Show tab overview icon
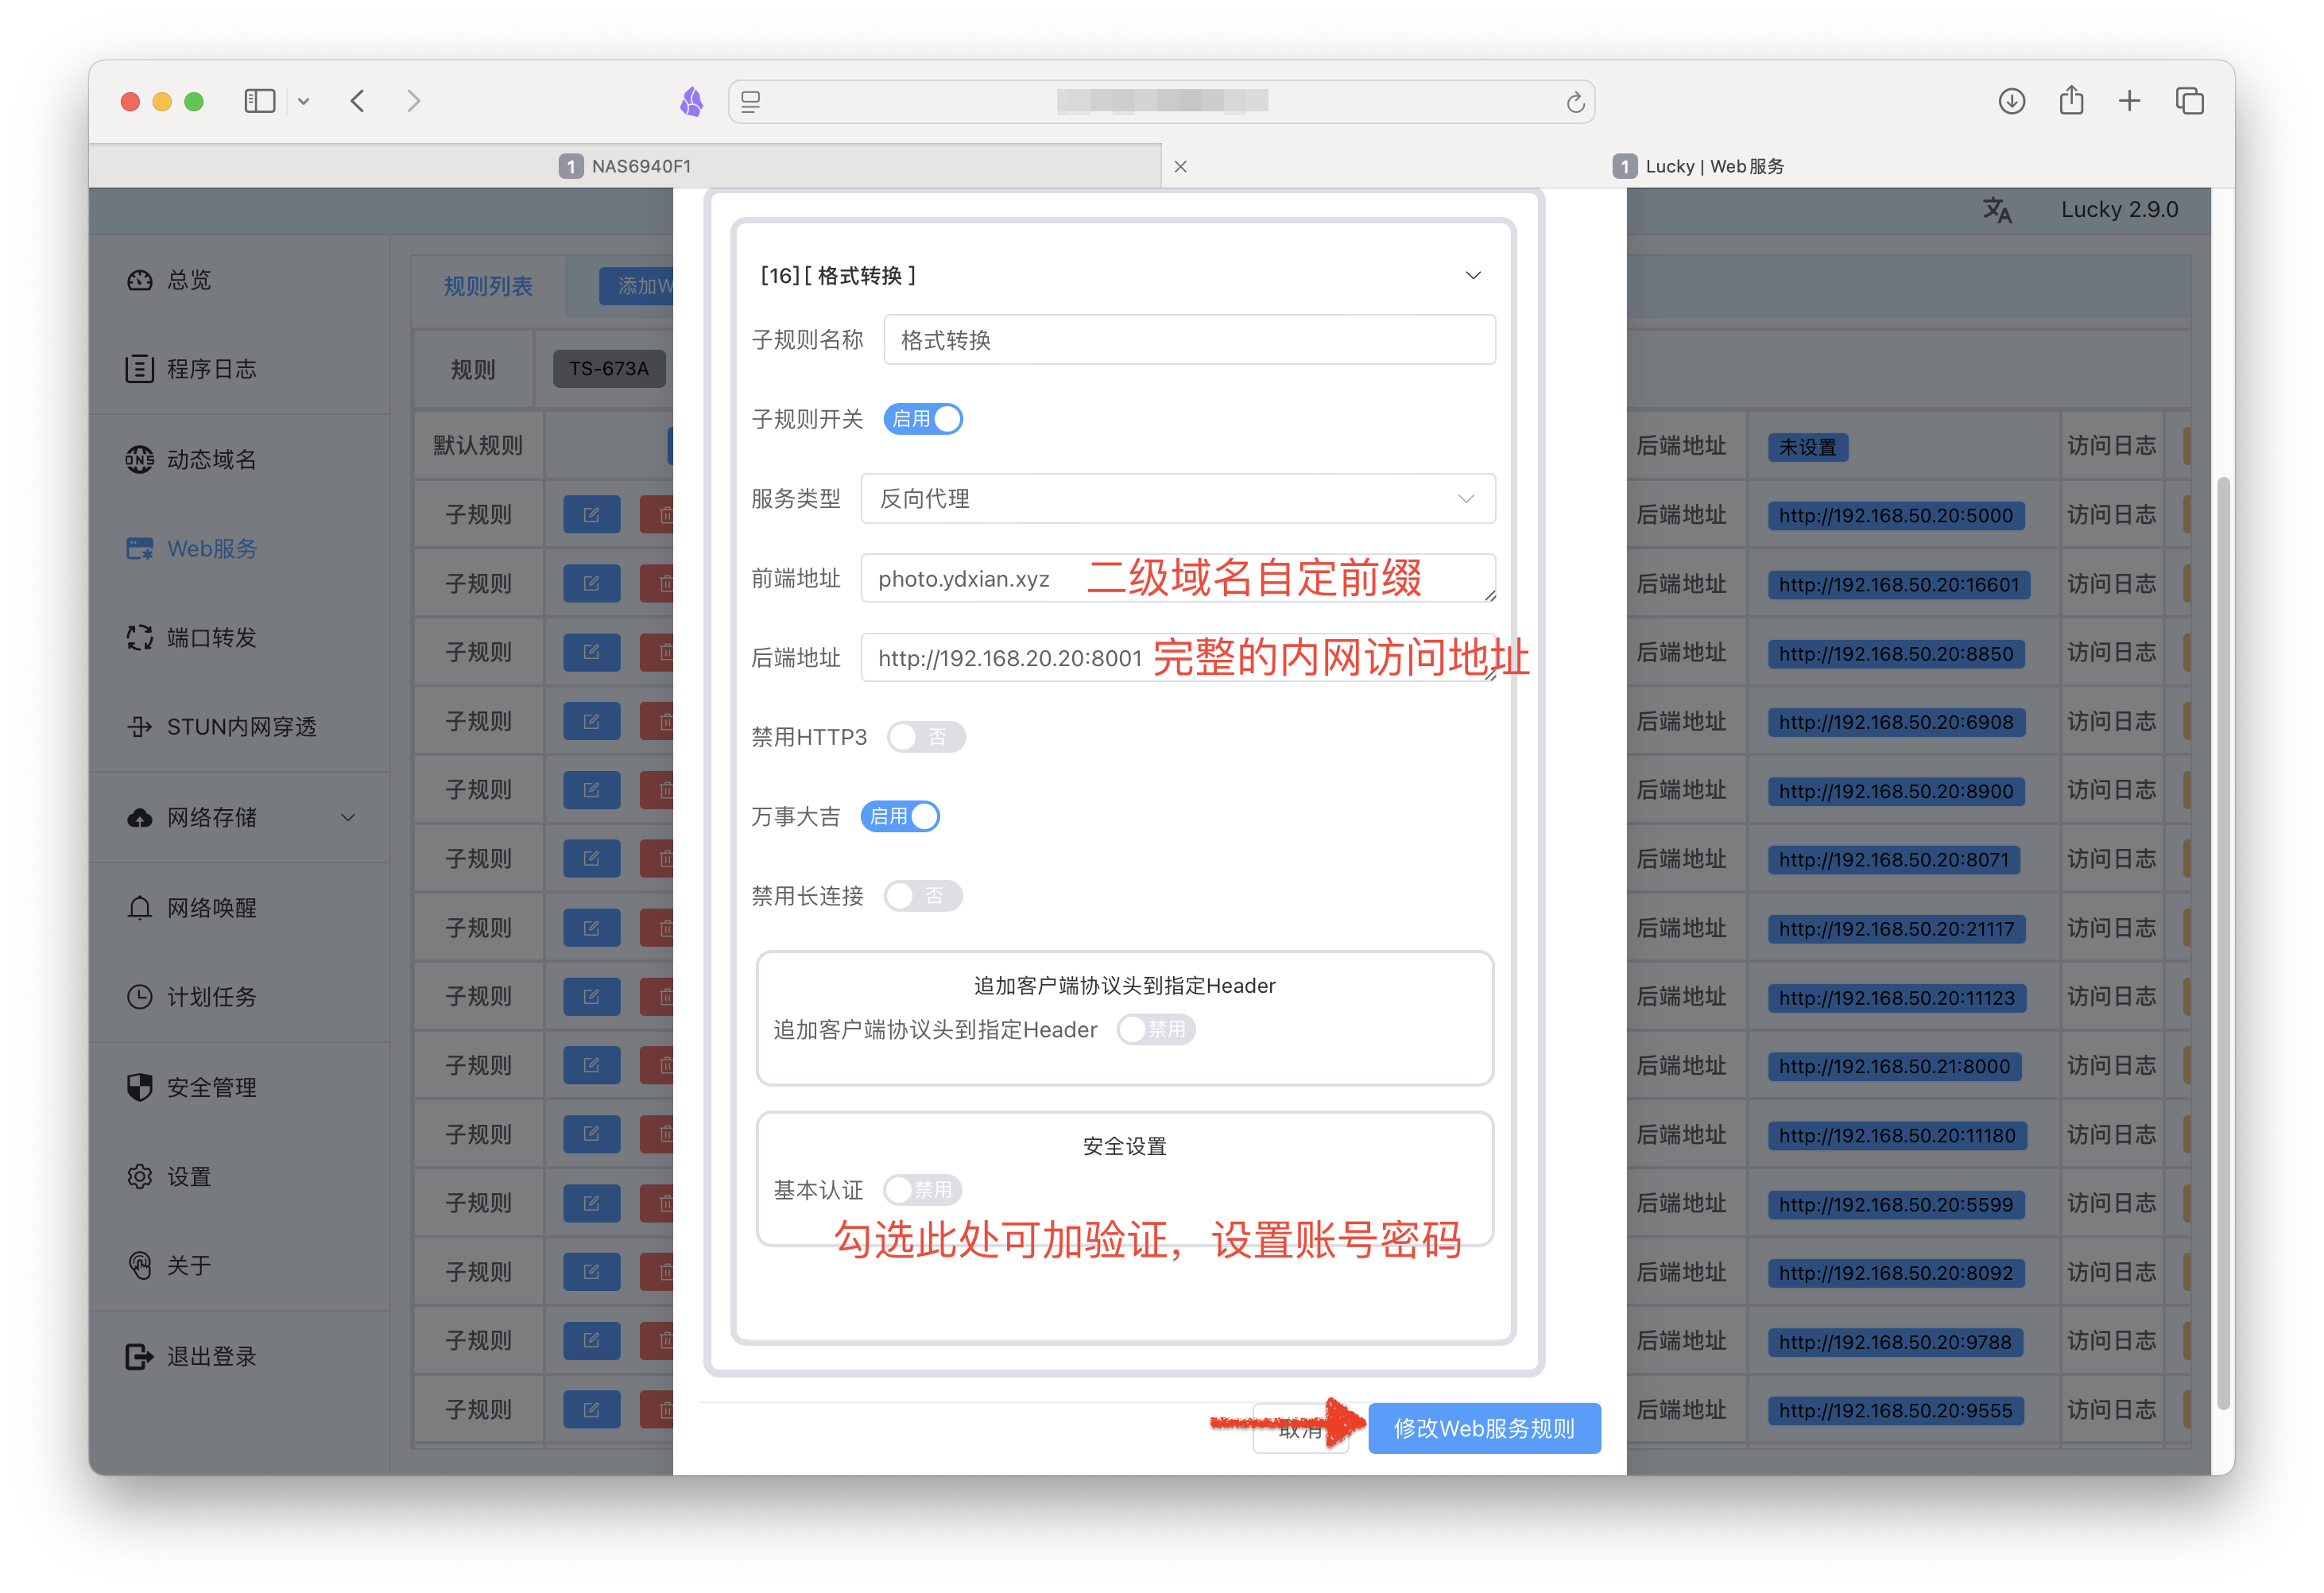Viewport: 2324px width, 1593px height. coord(2189,101)
